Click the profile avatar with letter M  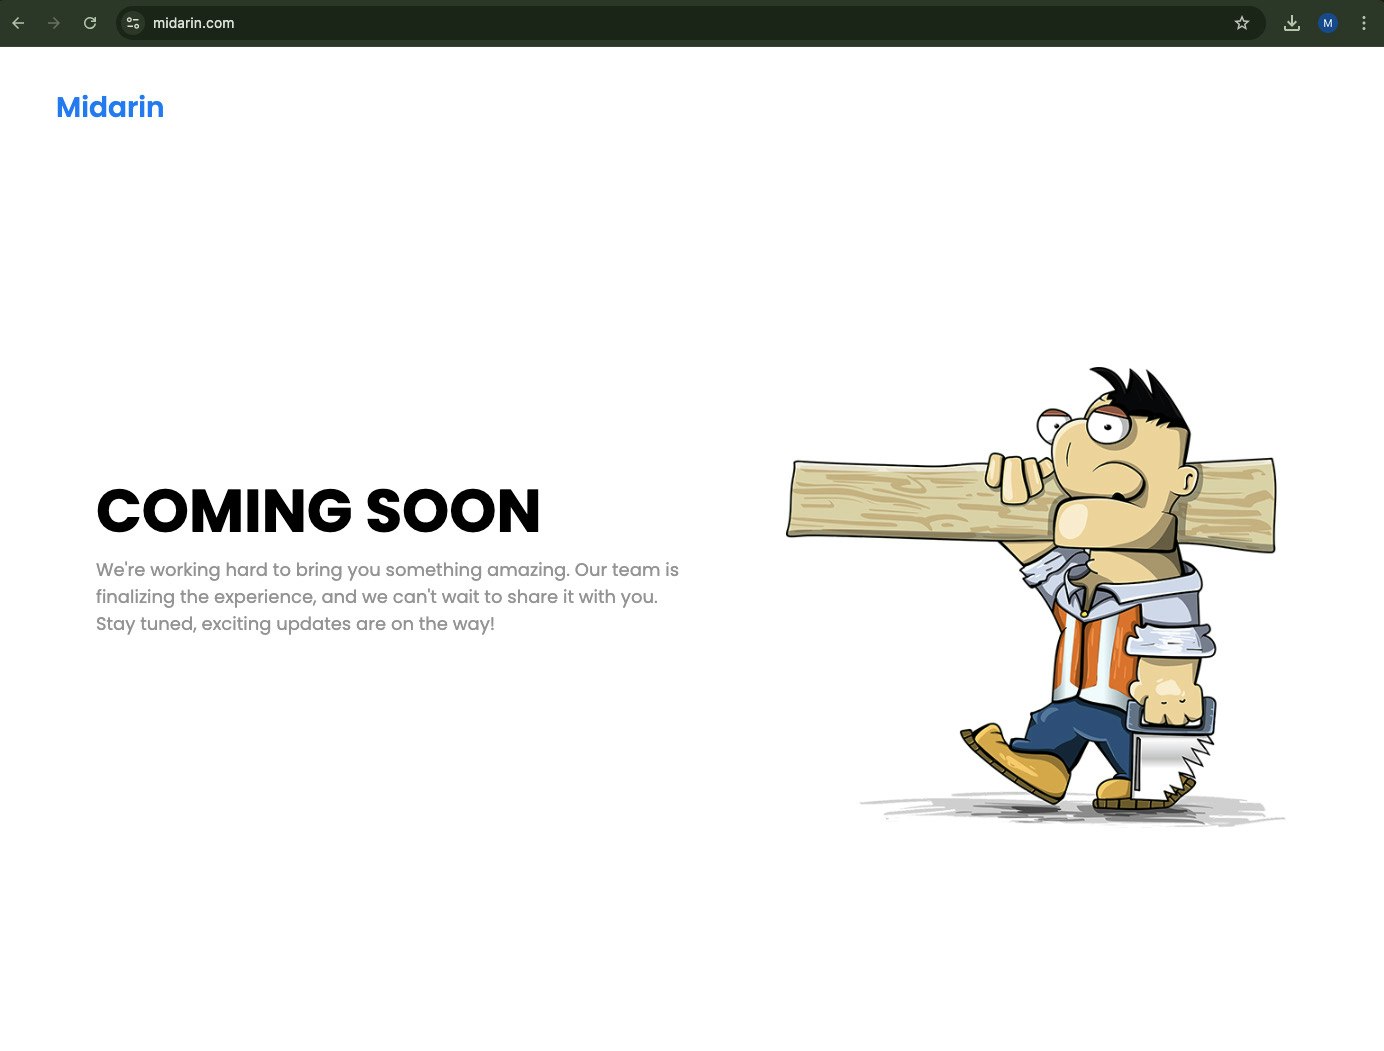pos(1327,22)
